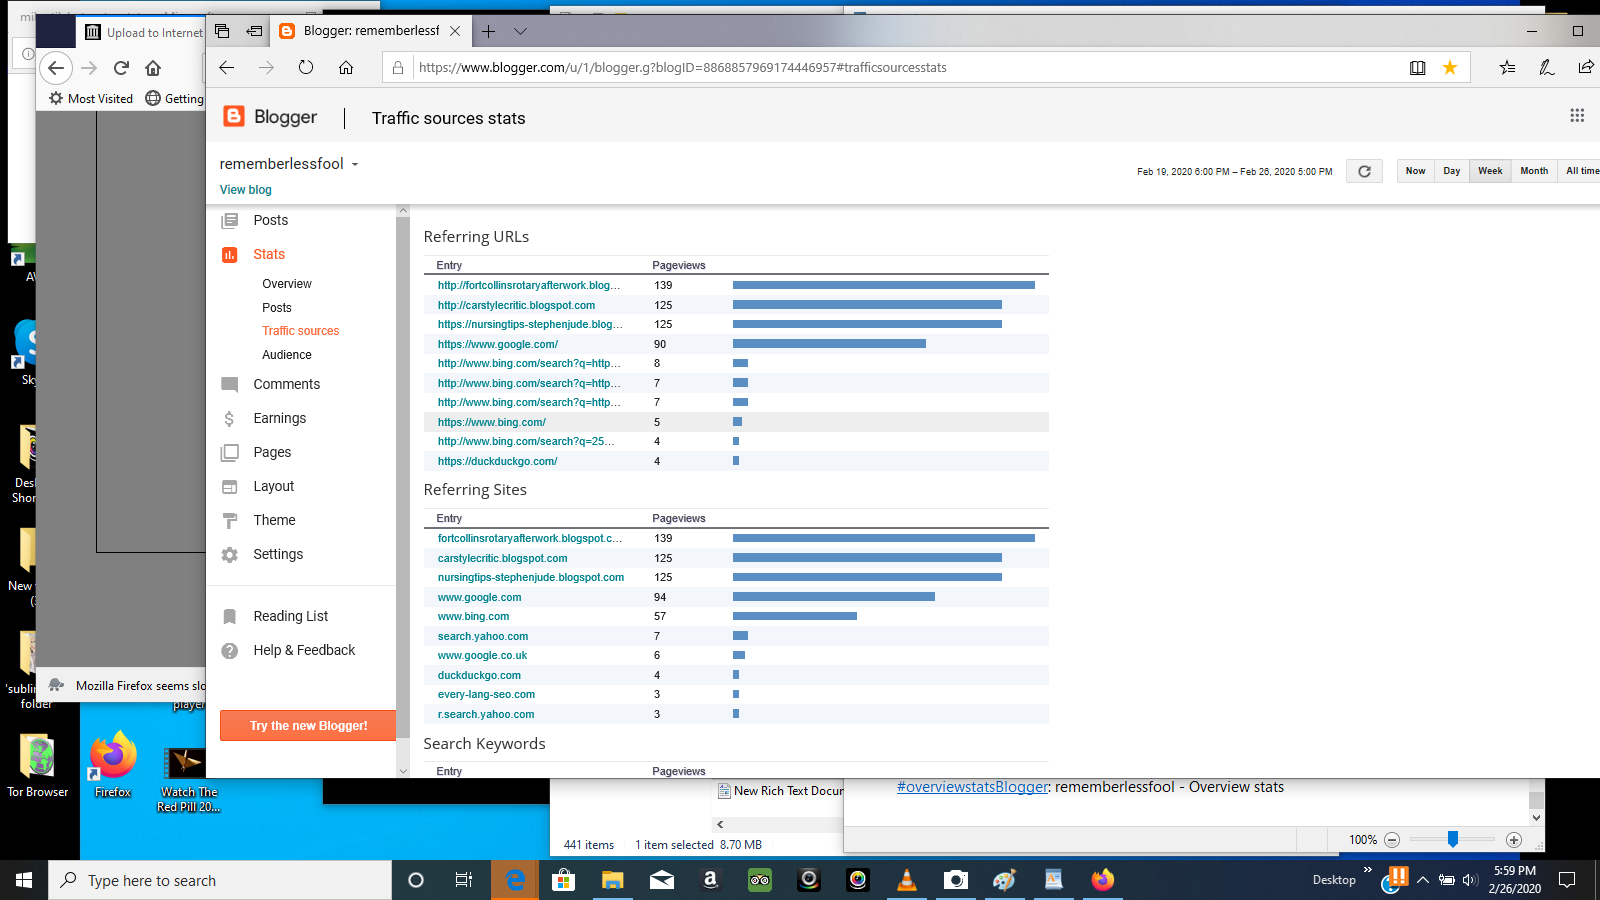Open the Mail app on the taskbar
The width and height of the screenshot is (1600, 900).
661,880
